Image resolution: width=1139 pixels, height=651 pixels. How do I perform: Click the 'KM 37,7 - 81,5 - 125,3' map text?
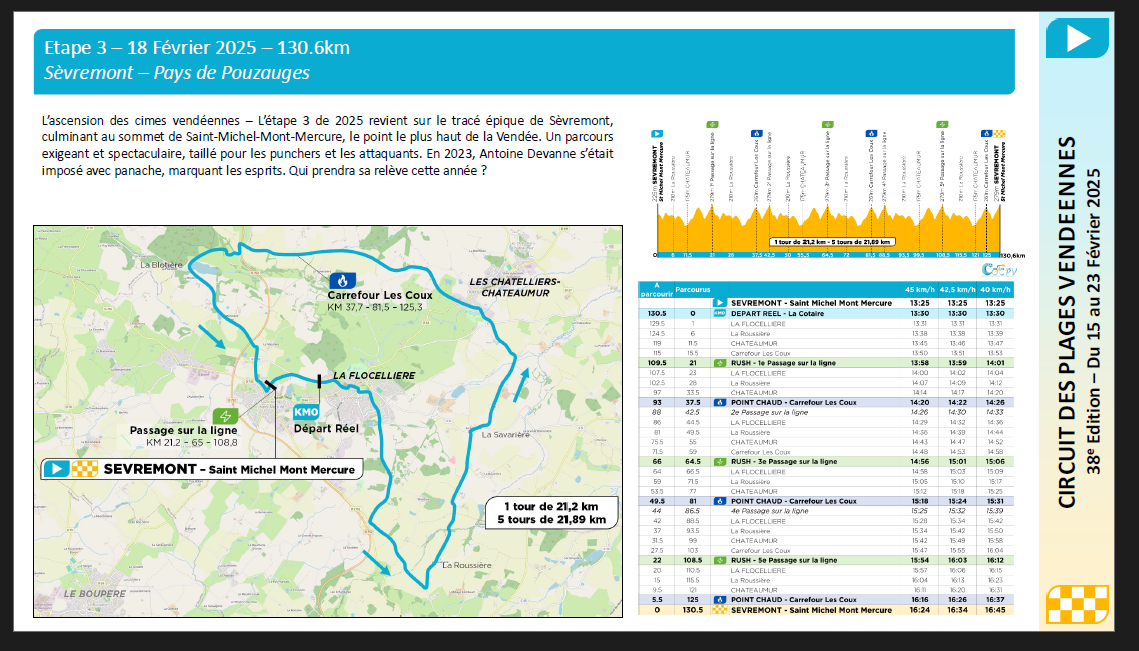375,307
